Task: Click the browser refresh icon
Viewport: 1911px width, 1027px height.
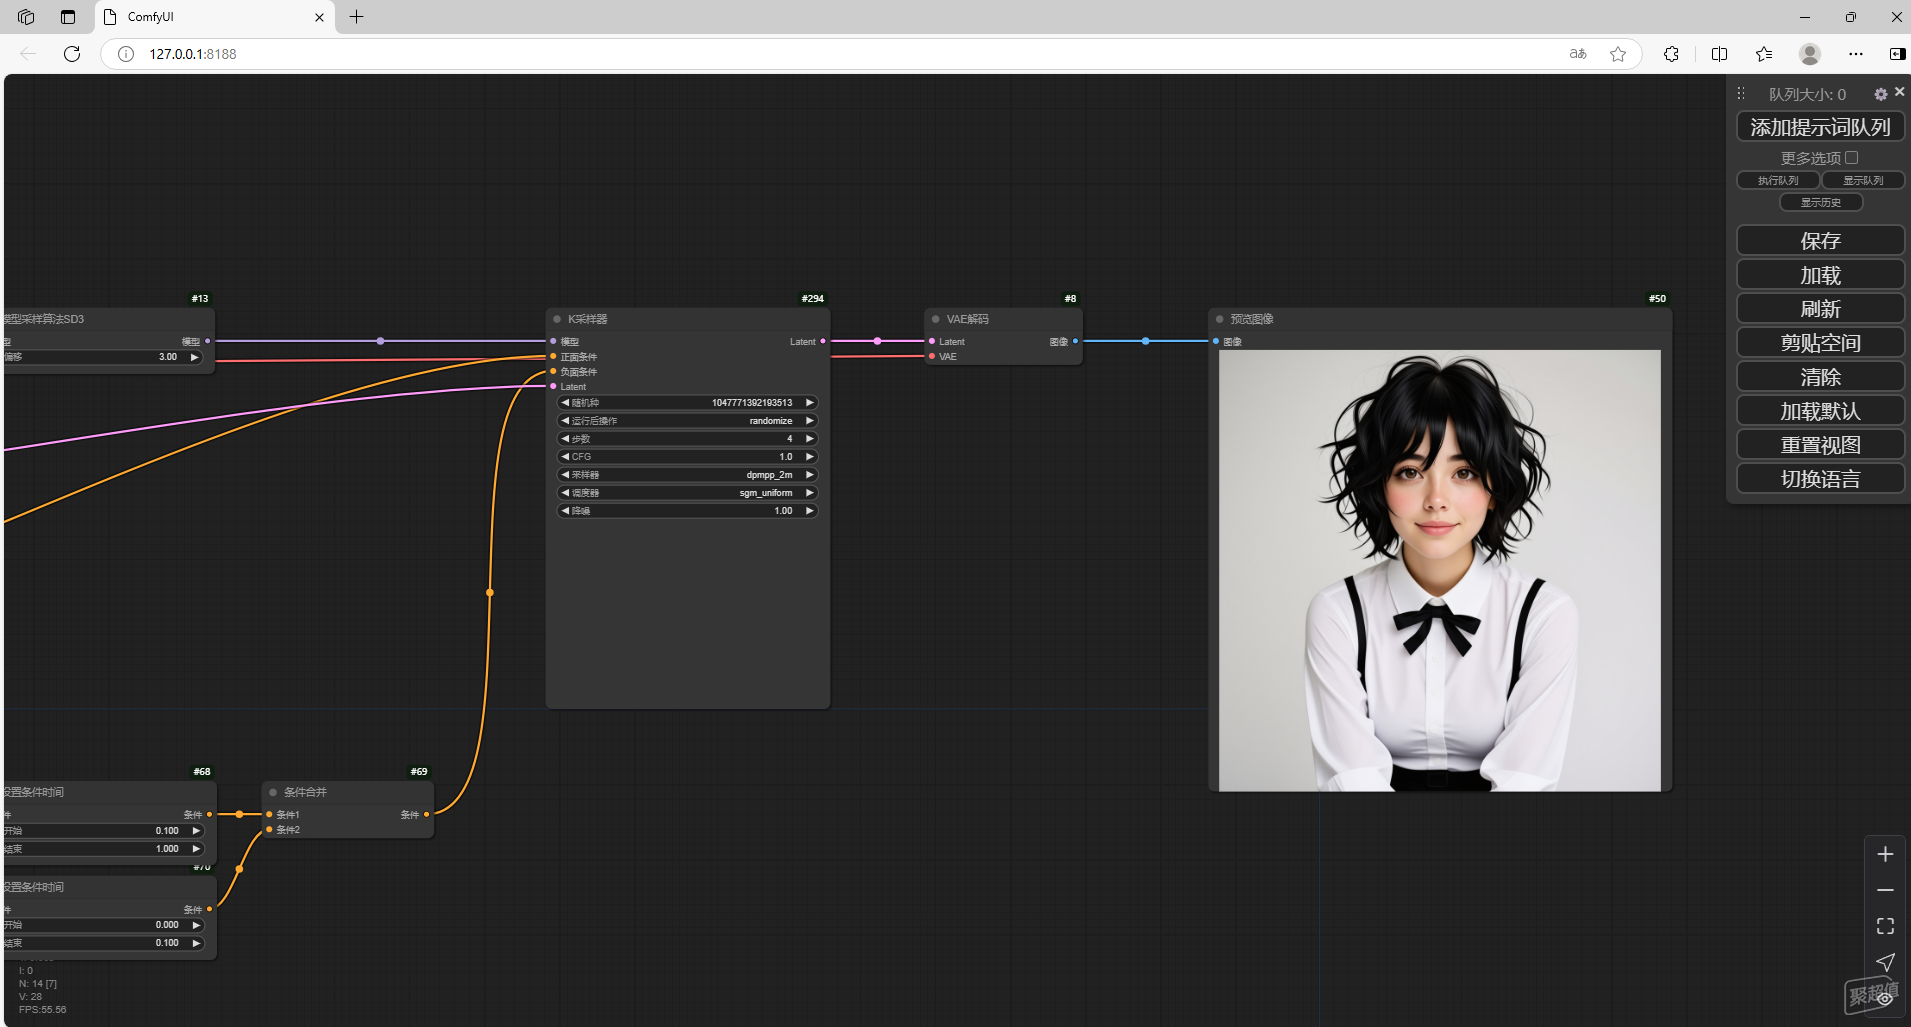Action: [72, 54]
